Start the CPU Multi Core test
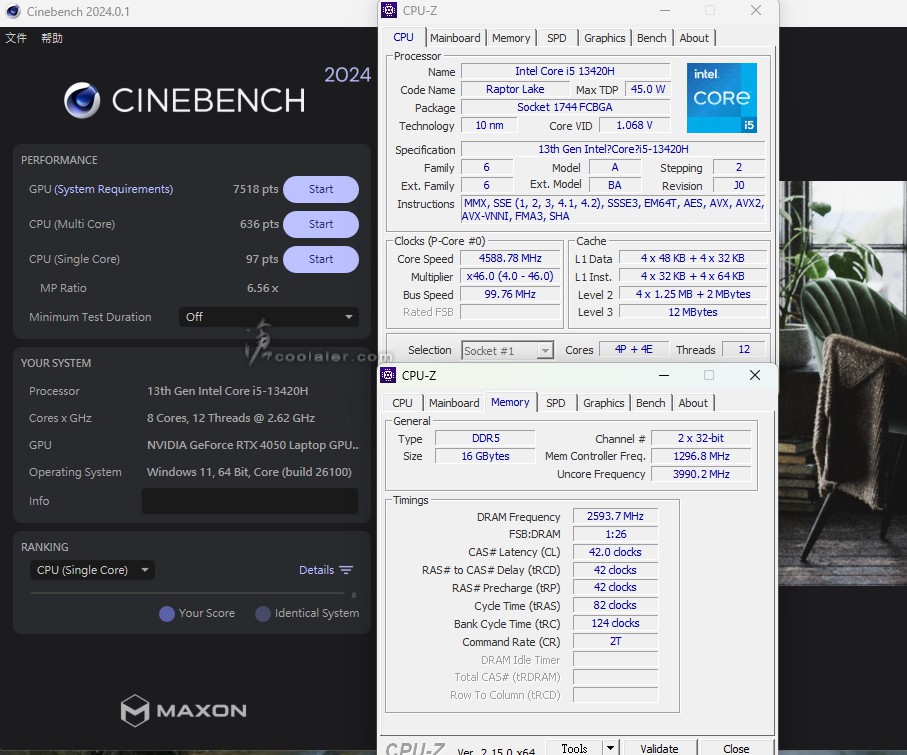The image size is (907, 755). point(321,224)
